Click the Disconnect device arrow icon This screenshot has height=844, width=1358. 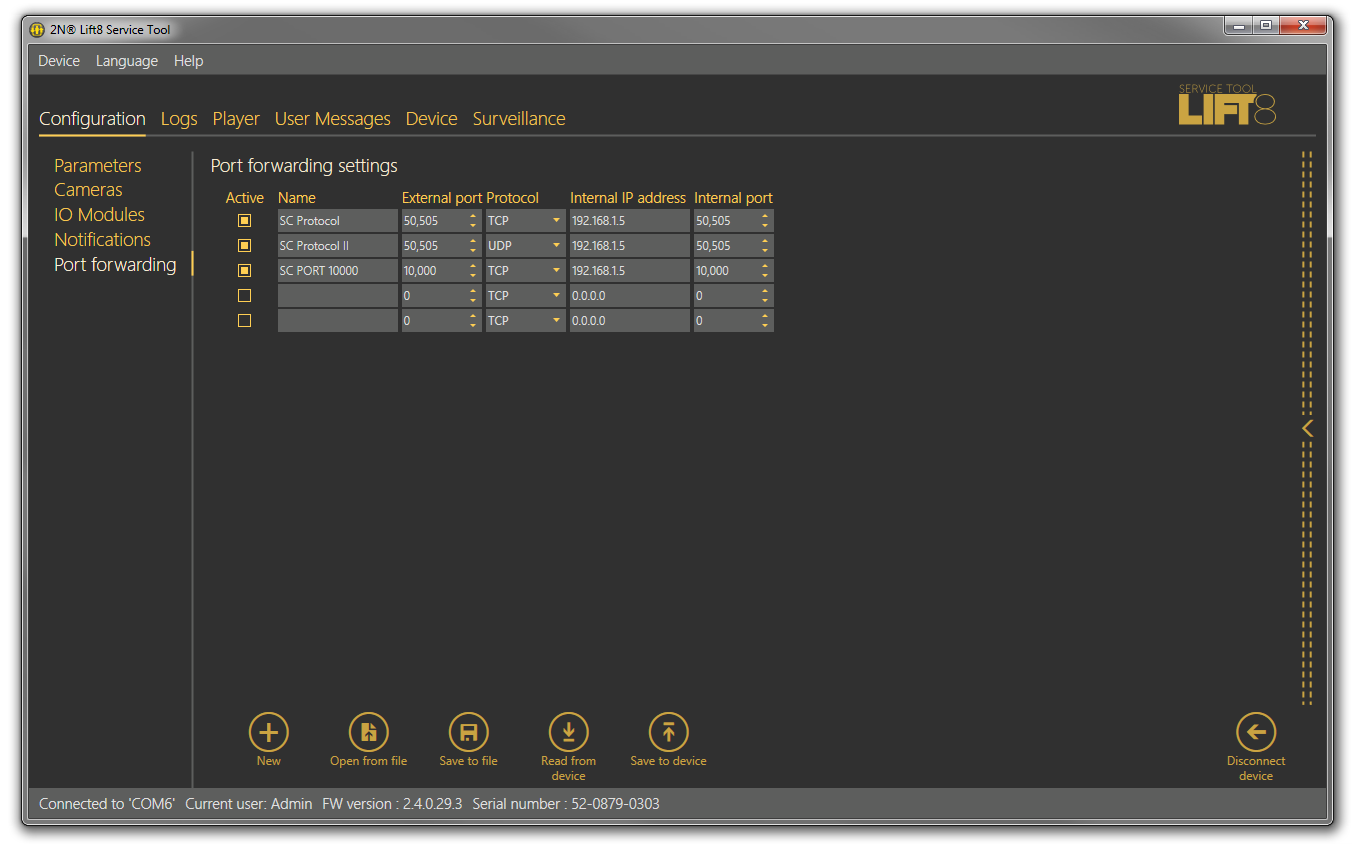(x=1256, y=732)
